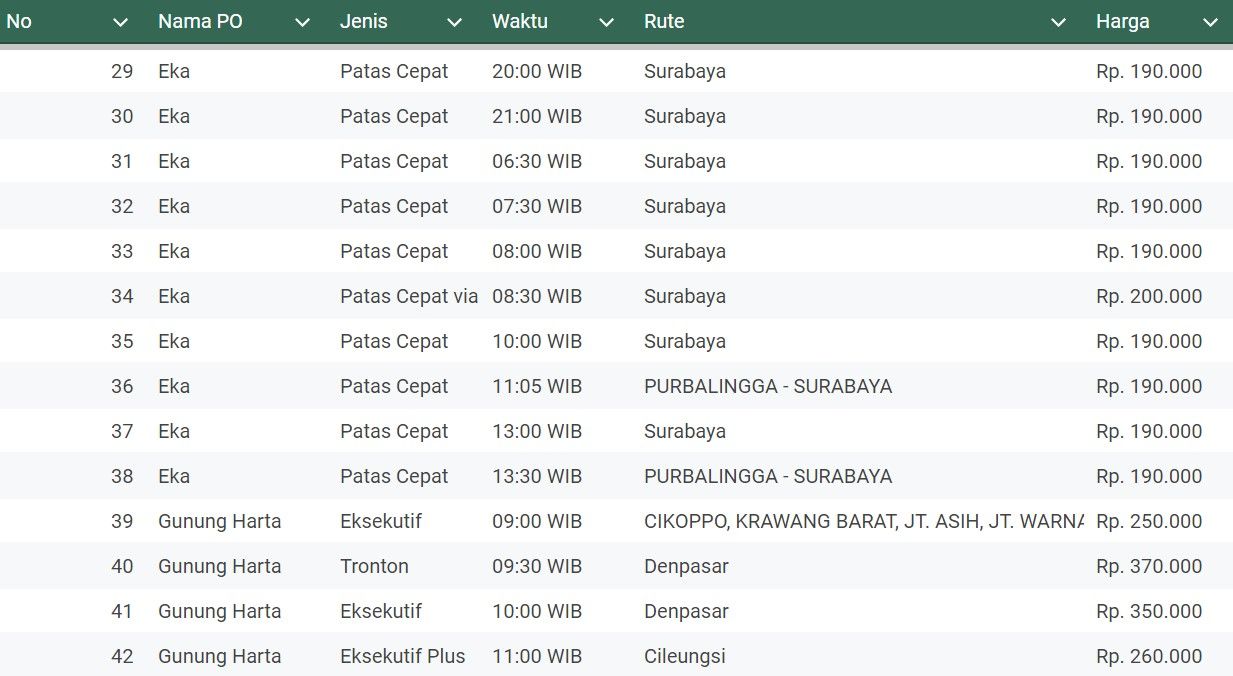Select Denpasar route in row 41

(x=686, y=611)
